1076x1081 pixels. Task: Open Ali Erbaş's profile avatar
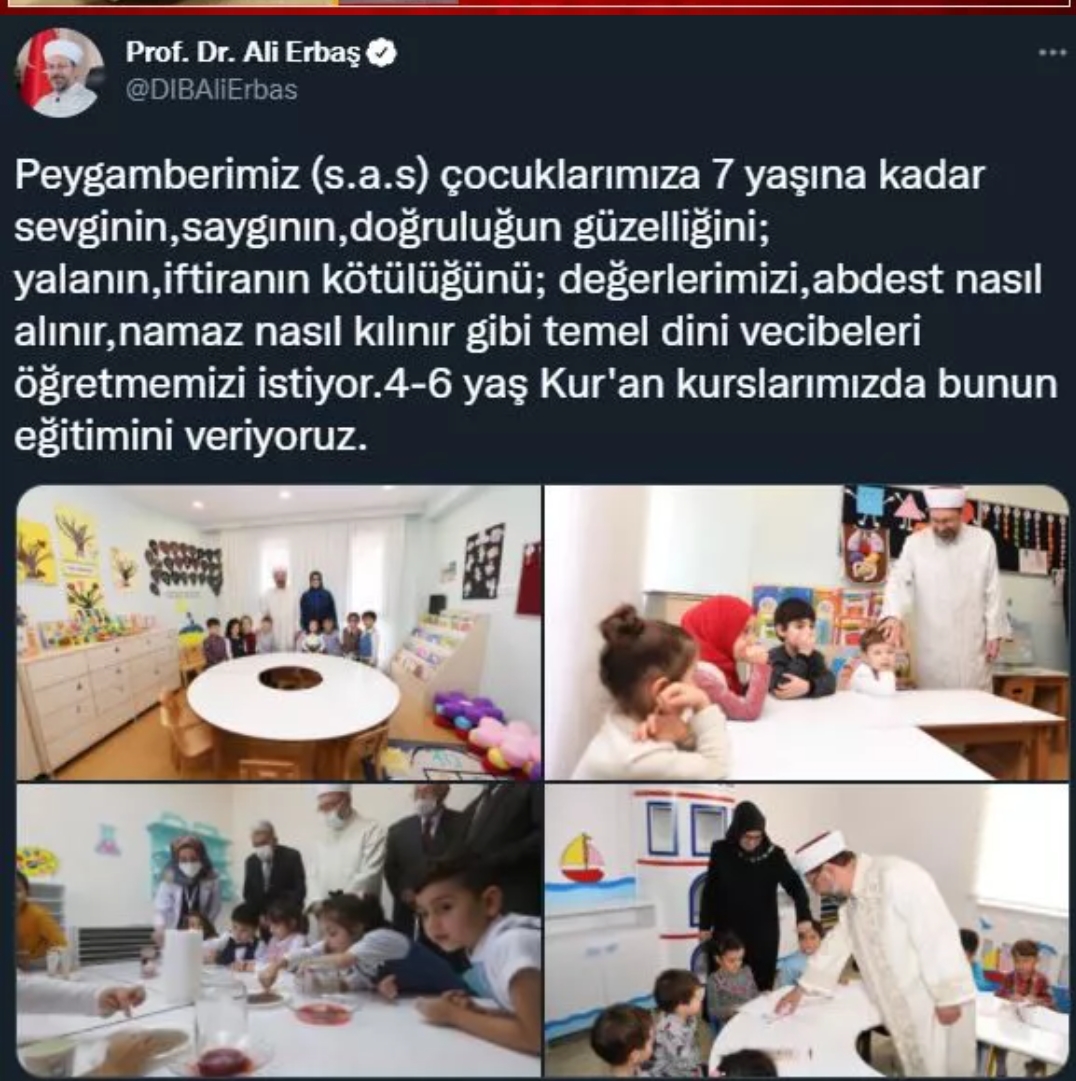(x=60, y=72)
